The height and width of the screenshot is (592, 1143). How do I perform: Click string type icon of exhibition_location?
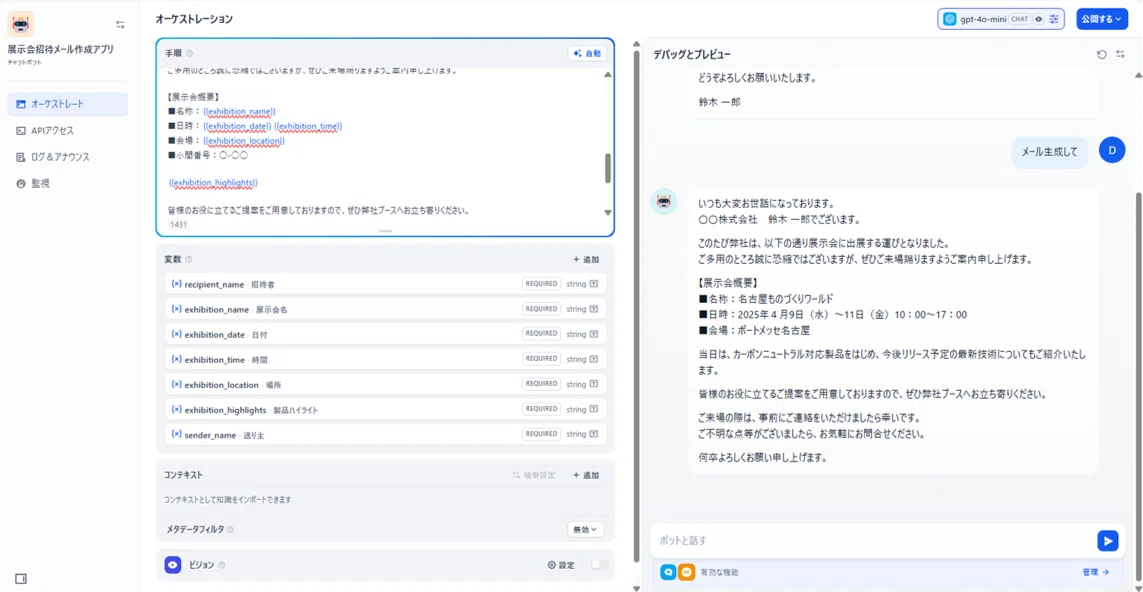[594, 384]
